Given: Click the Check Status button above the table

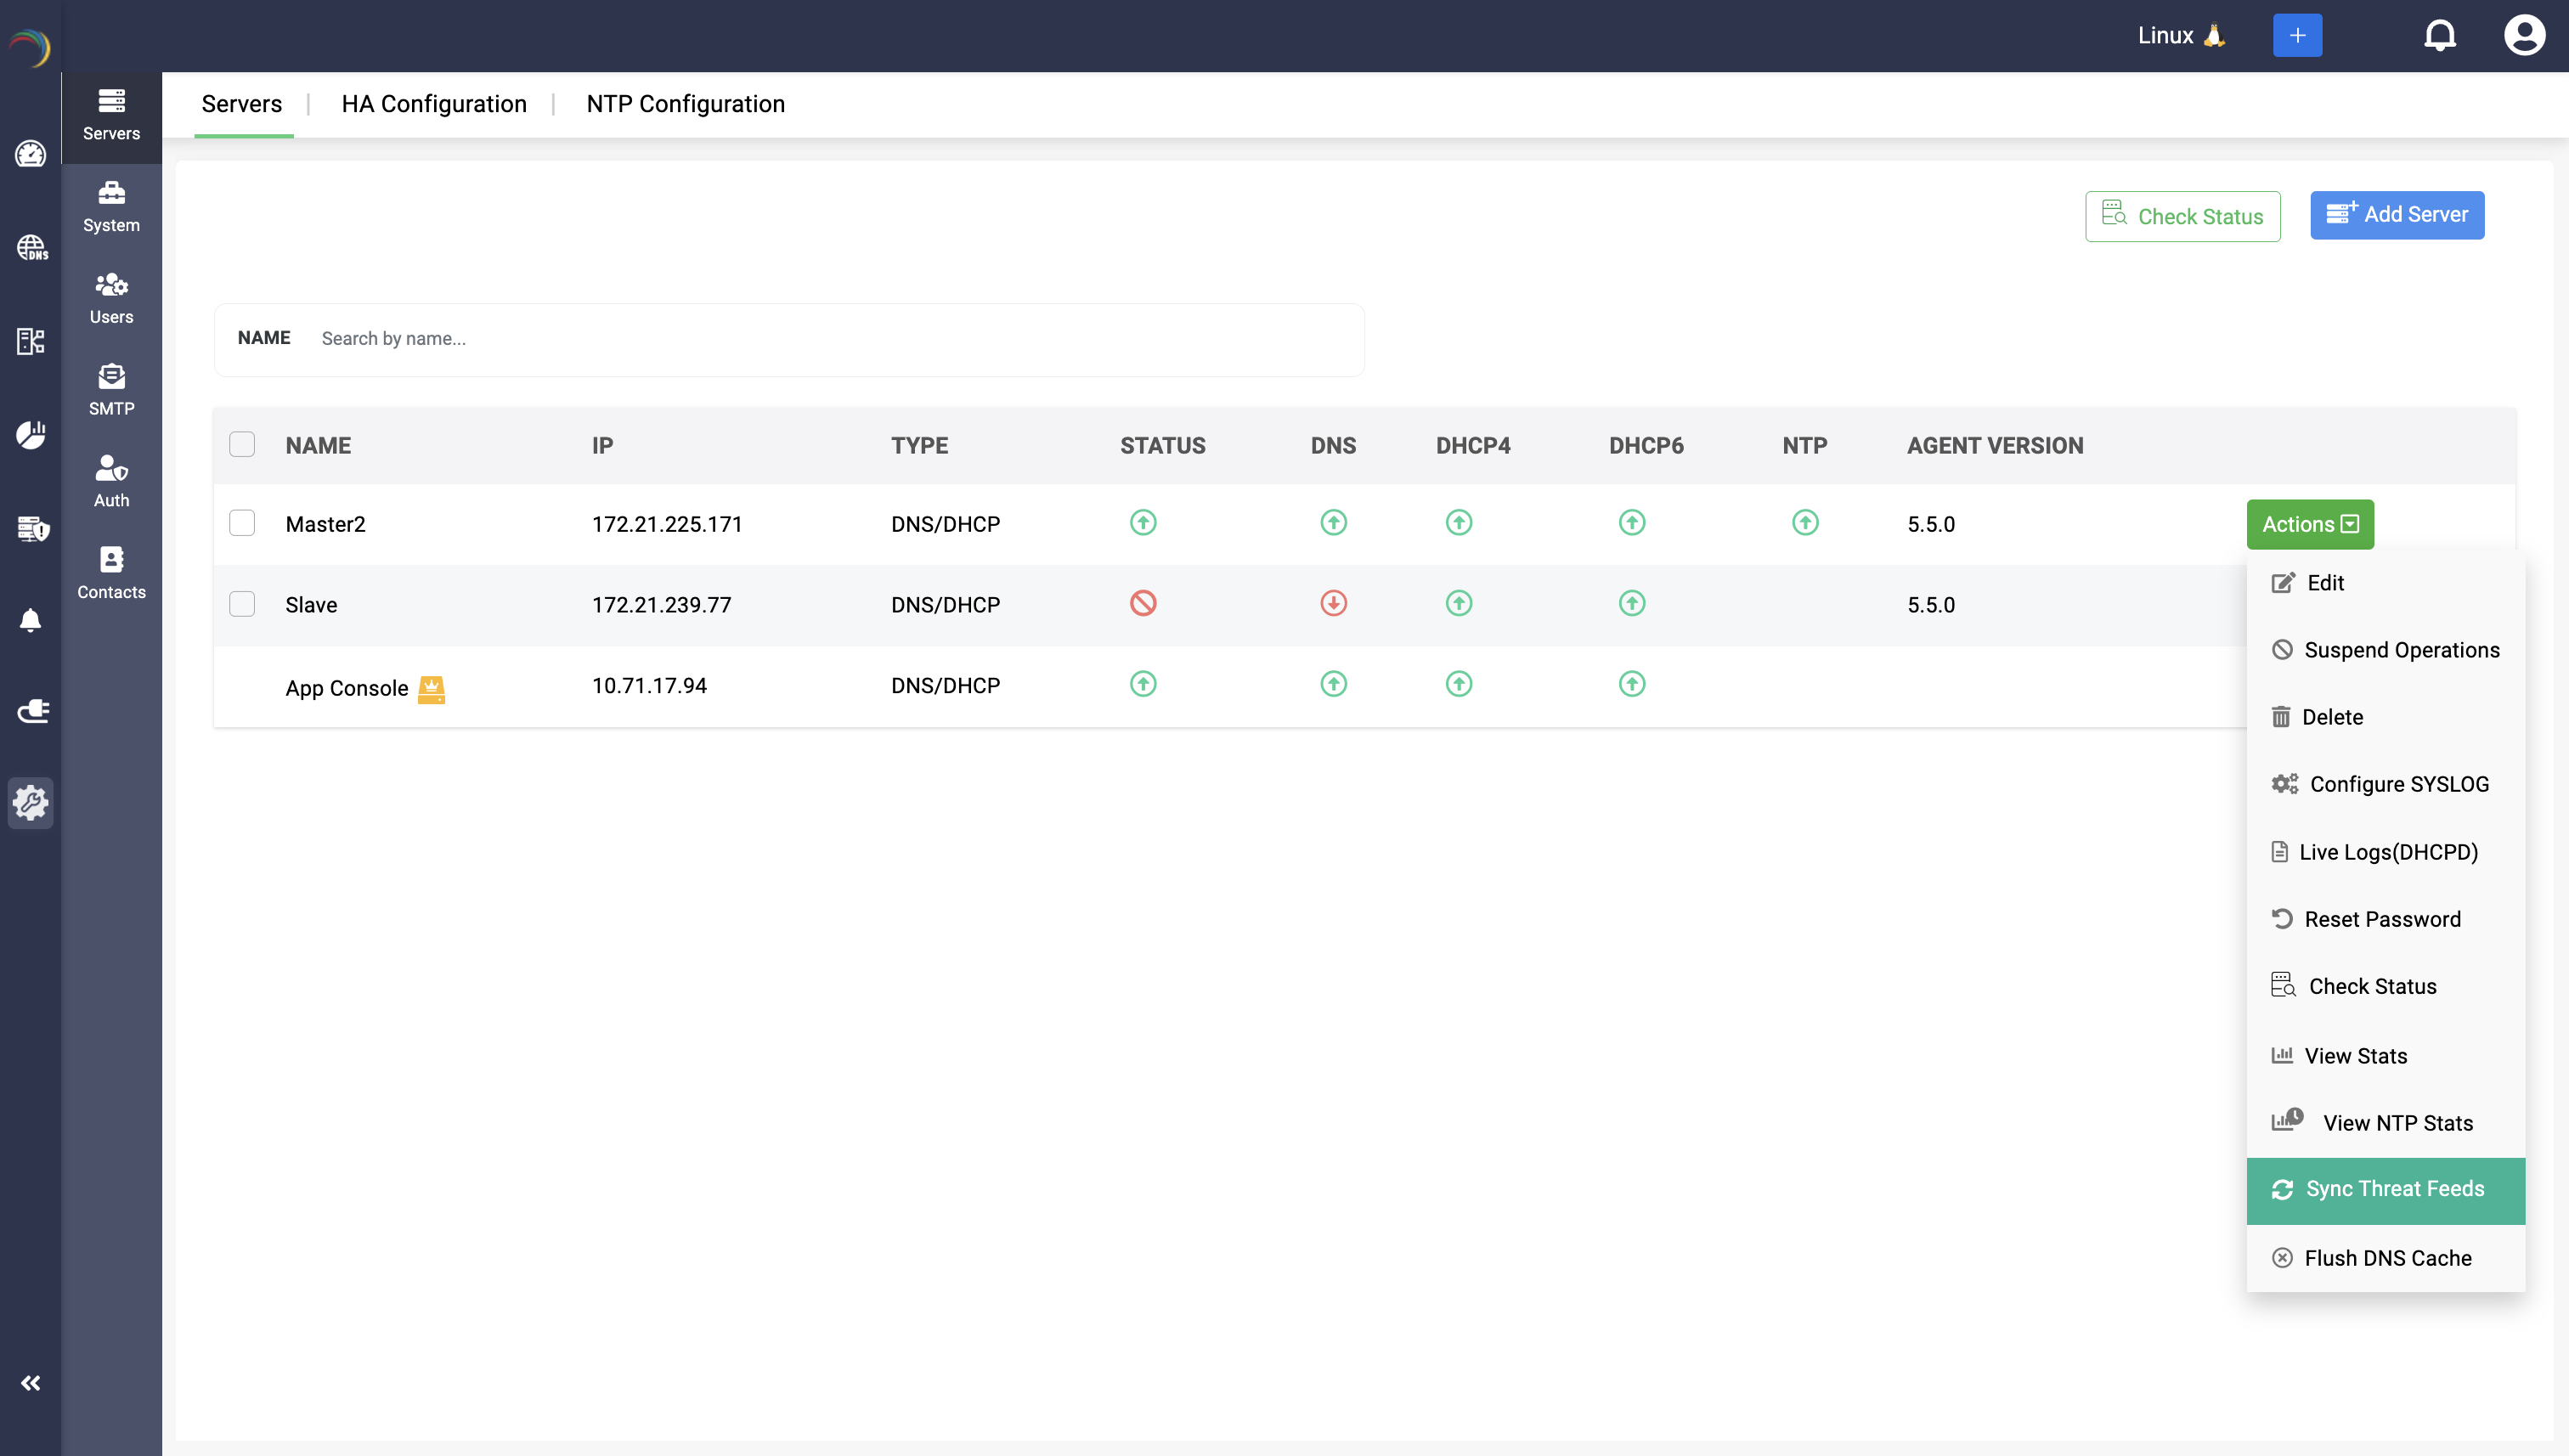Looking at the screenshot, I should point(2183,216).
